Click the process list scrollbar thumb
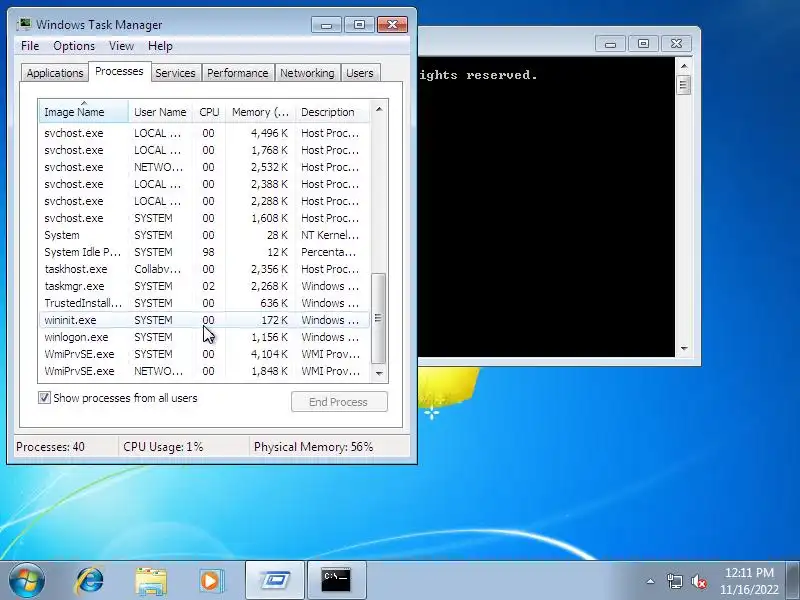The width and height of the screenshot is (800, 600). (378, 318)
